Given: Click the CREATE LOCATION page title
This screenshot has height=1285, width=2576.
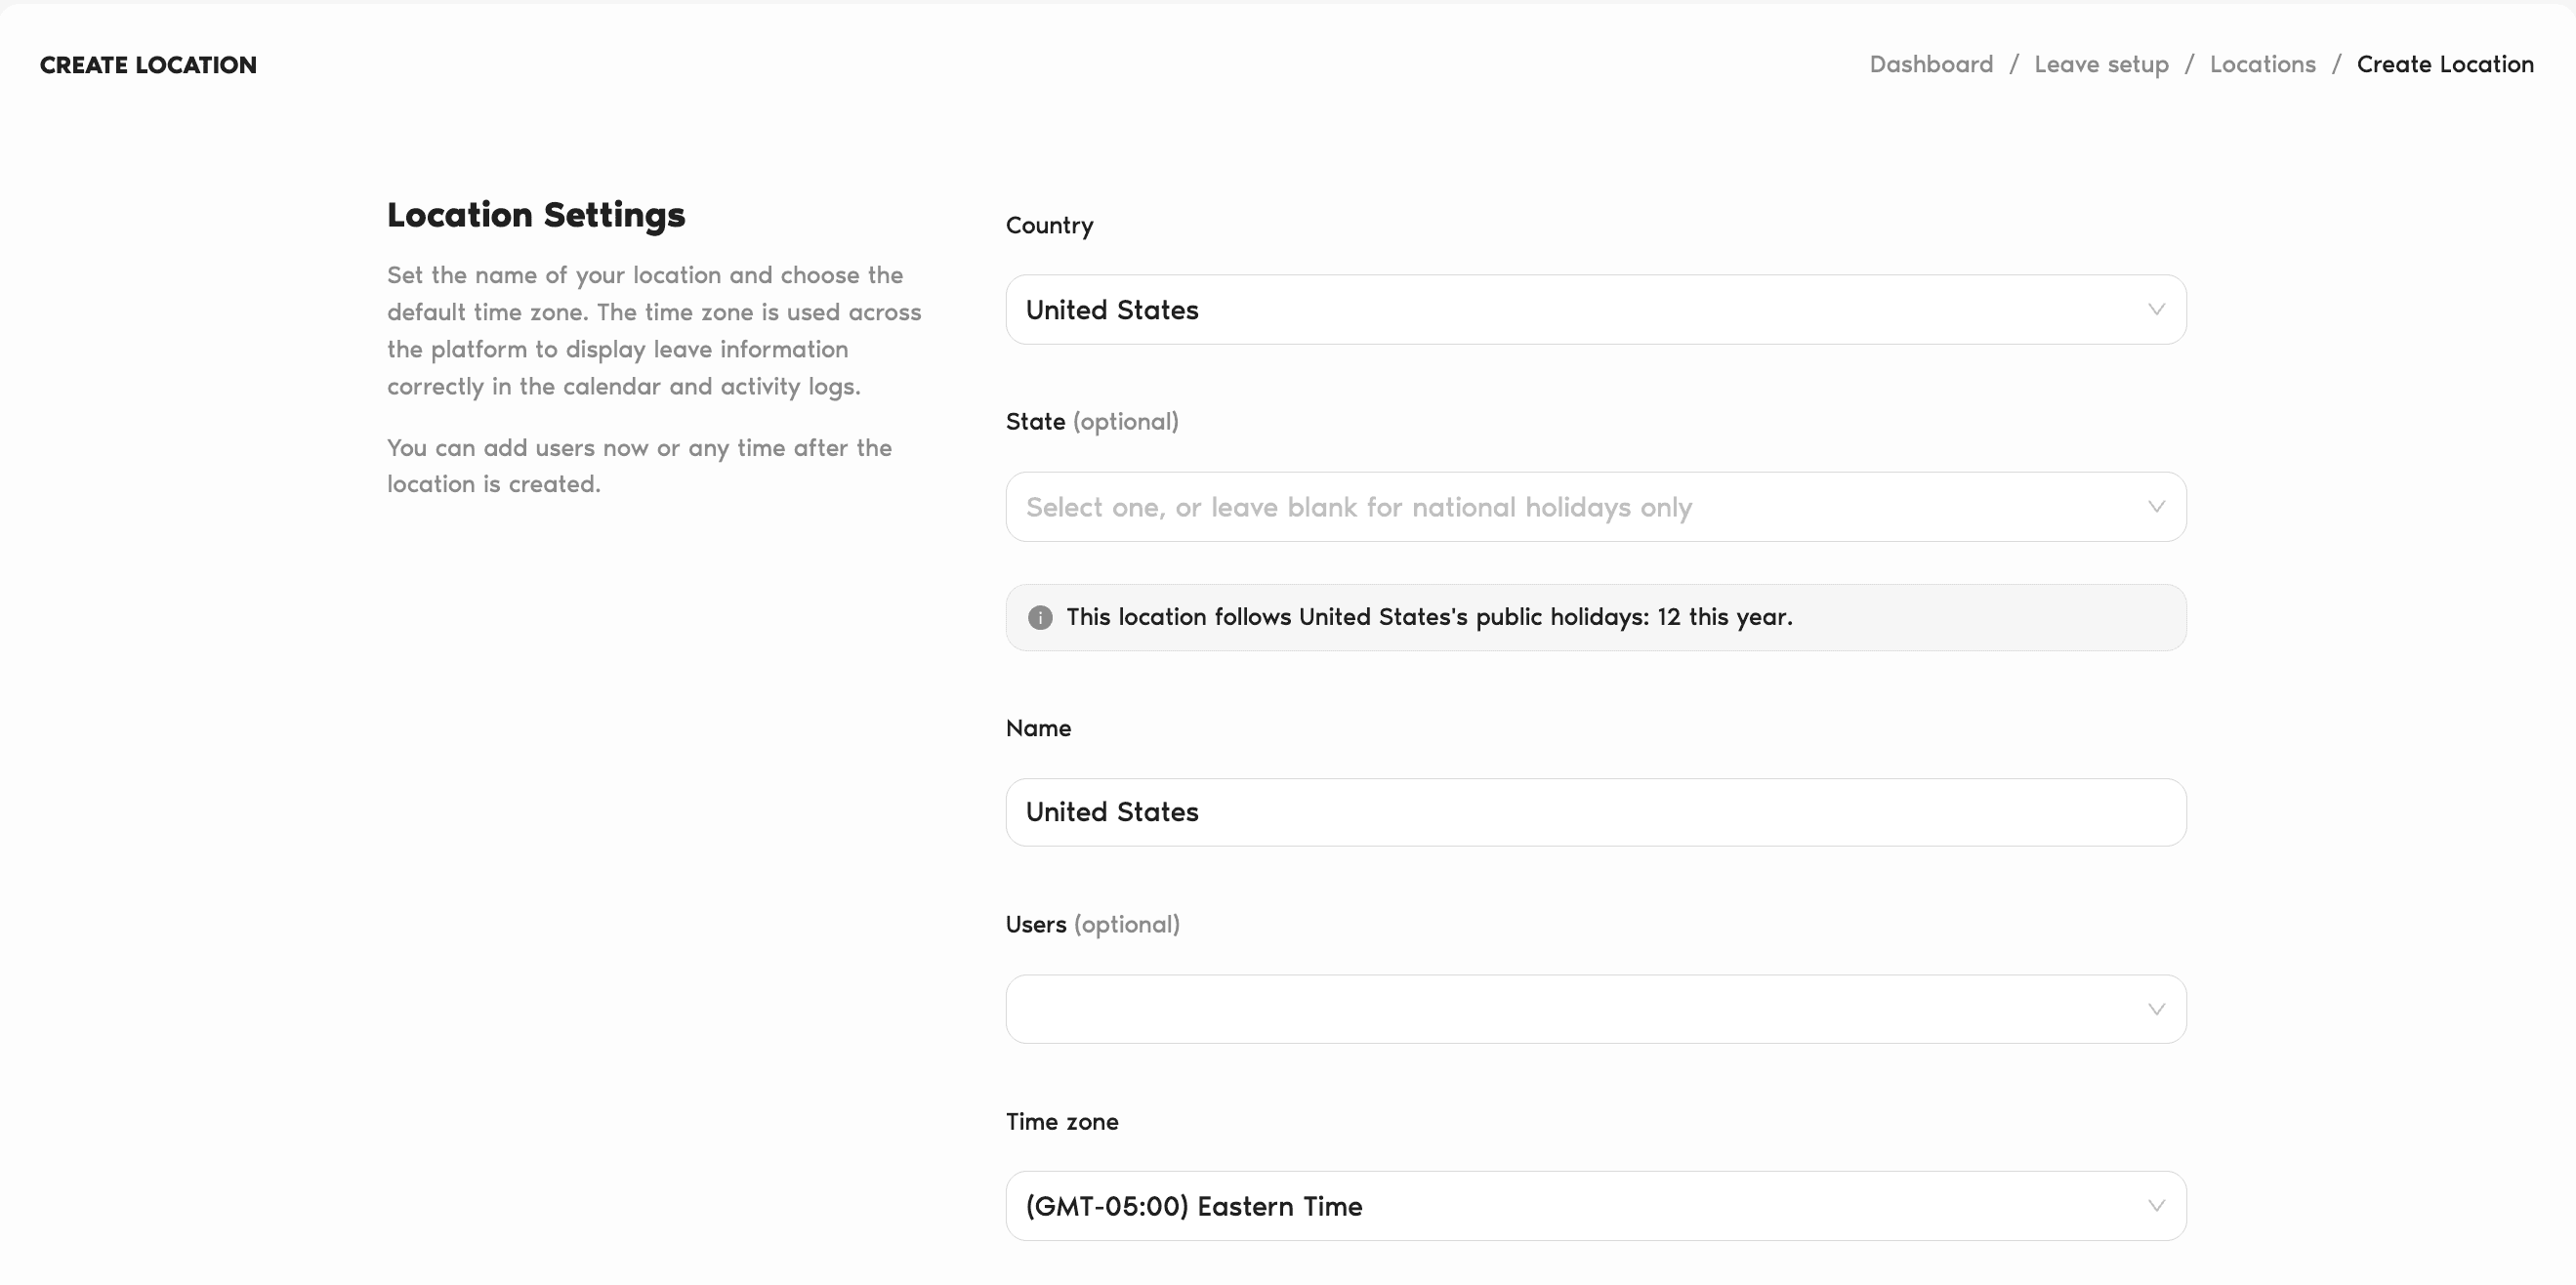Looking at the screenshot, I should (x=148, y=65).
